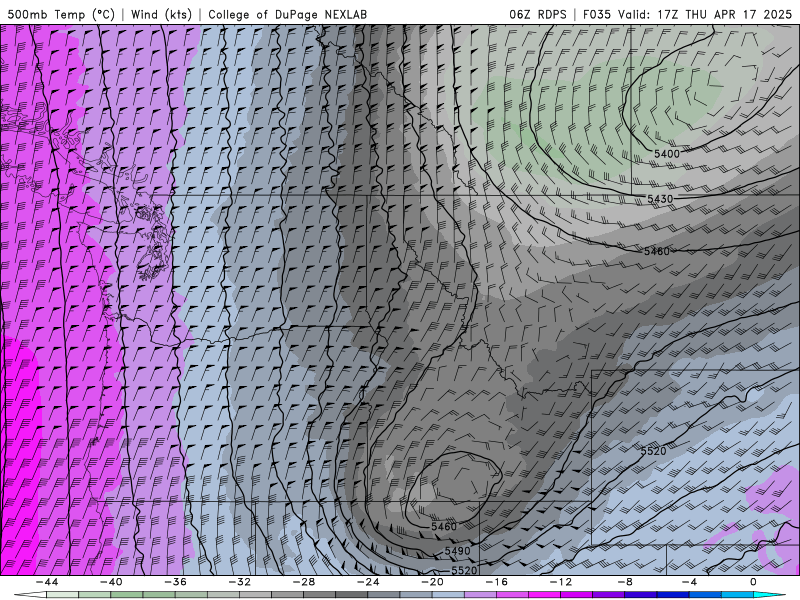
Task: Click the "F035 Valid: 17Z THU APR 17 2025" text
Action: coord(687,14)
